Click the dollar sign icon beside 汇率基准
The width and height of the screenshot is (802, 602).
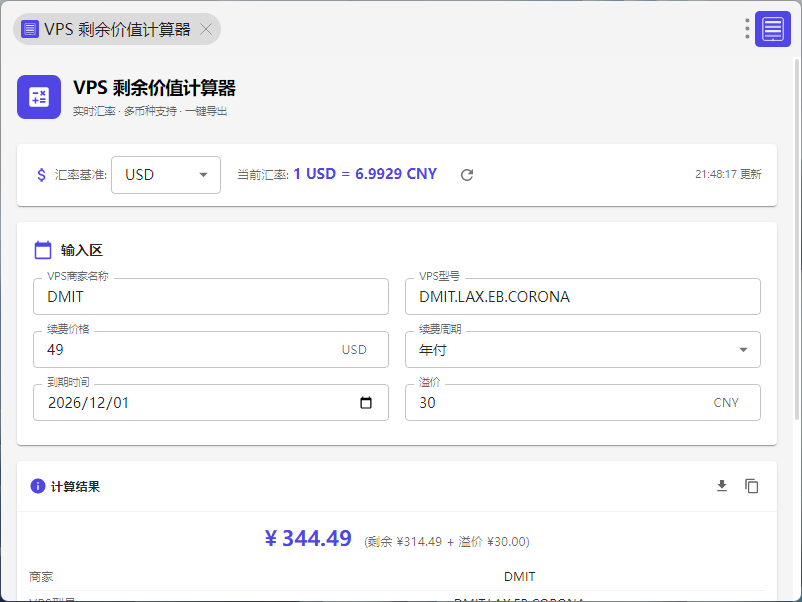coord(41,175)
